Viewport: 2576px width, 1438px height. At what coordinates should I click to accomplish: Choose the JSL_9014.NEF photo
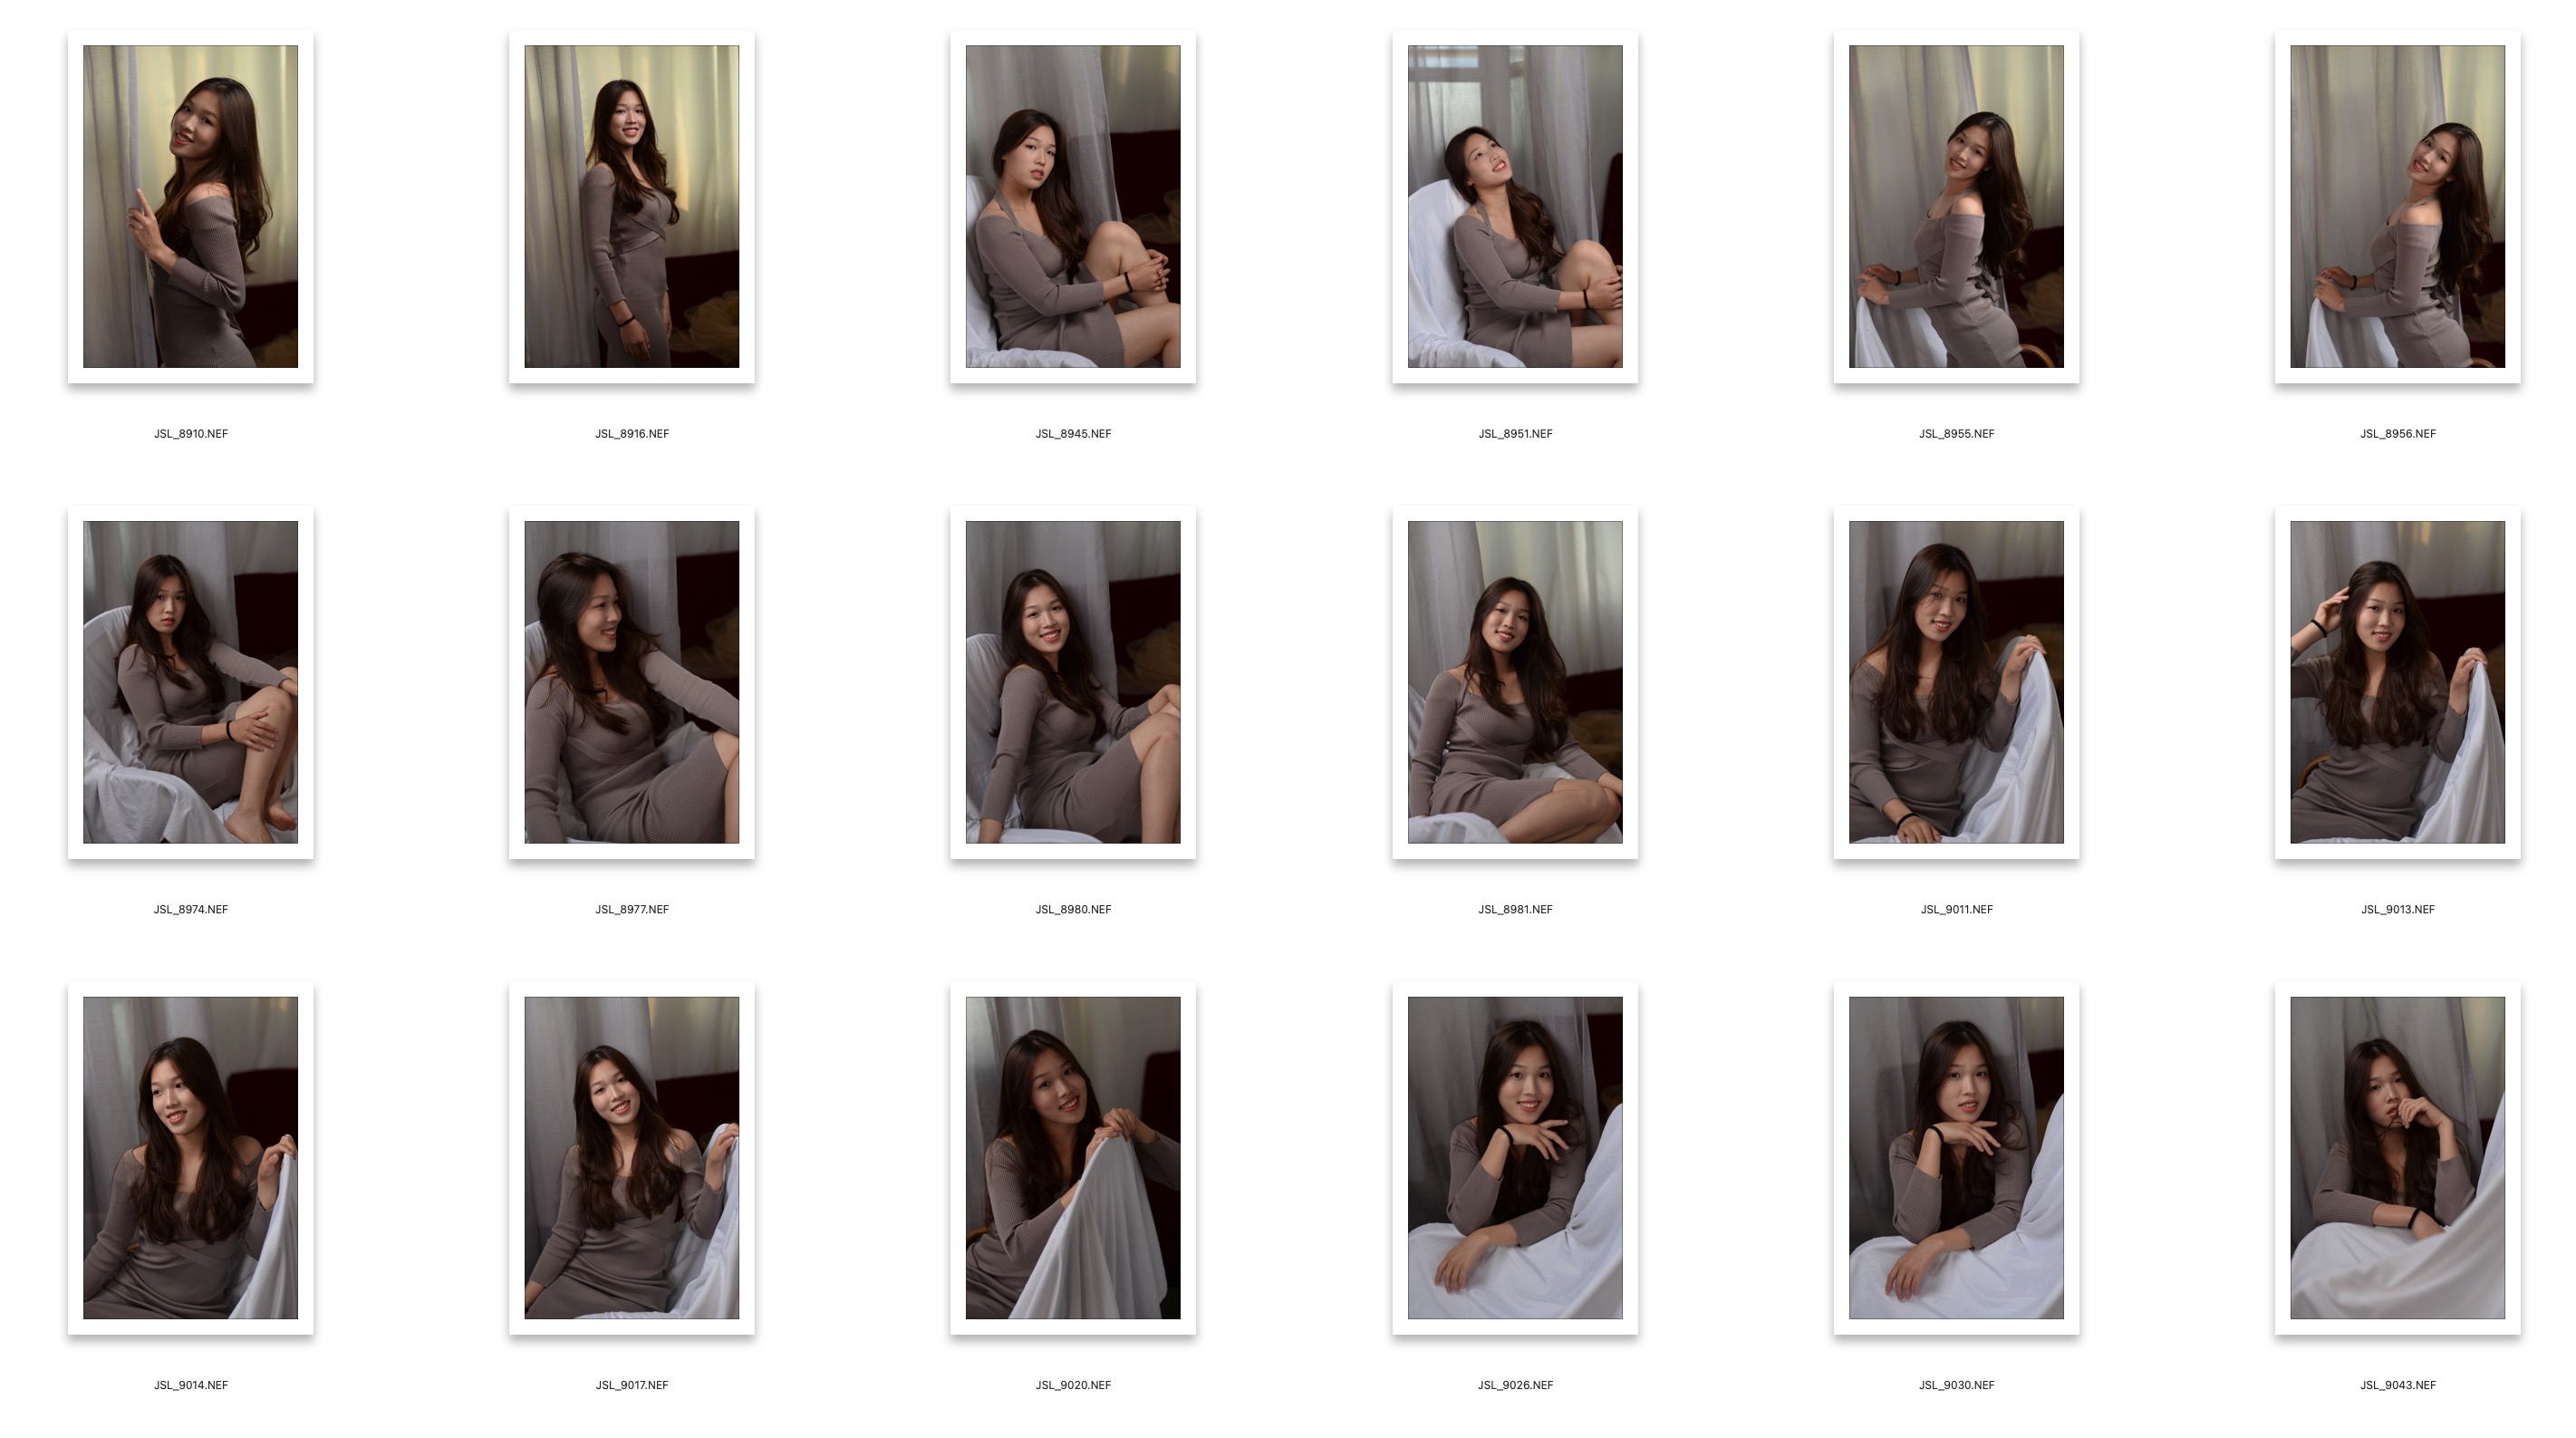click(190, 1157)
